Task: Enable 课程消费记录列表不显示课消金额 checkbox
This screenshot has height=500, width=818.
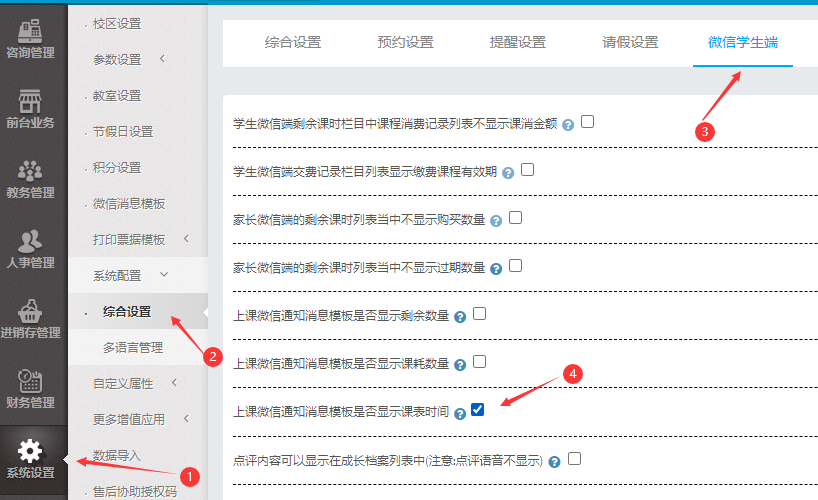Action: [587, 122]
